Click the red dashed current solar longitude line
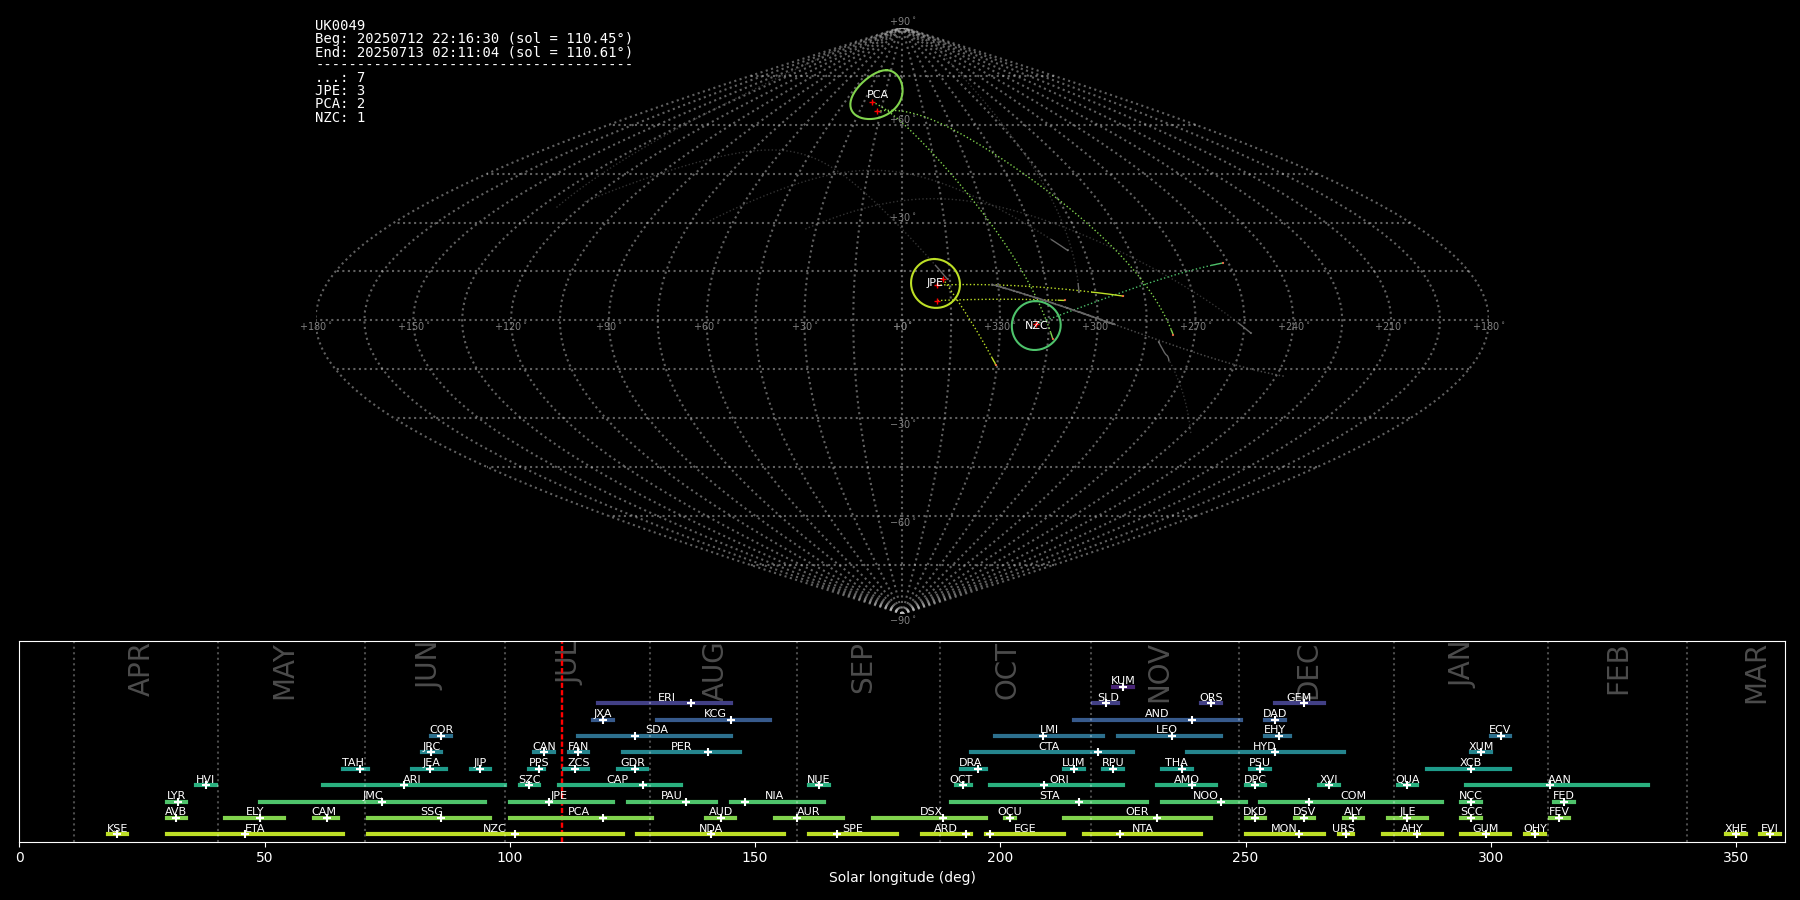This screenshot has width=1800, height=900. coord(562,741)
